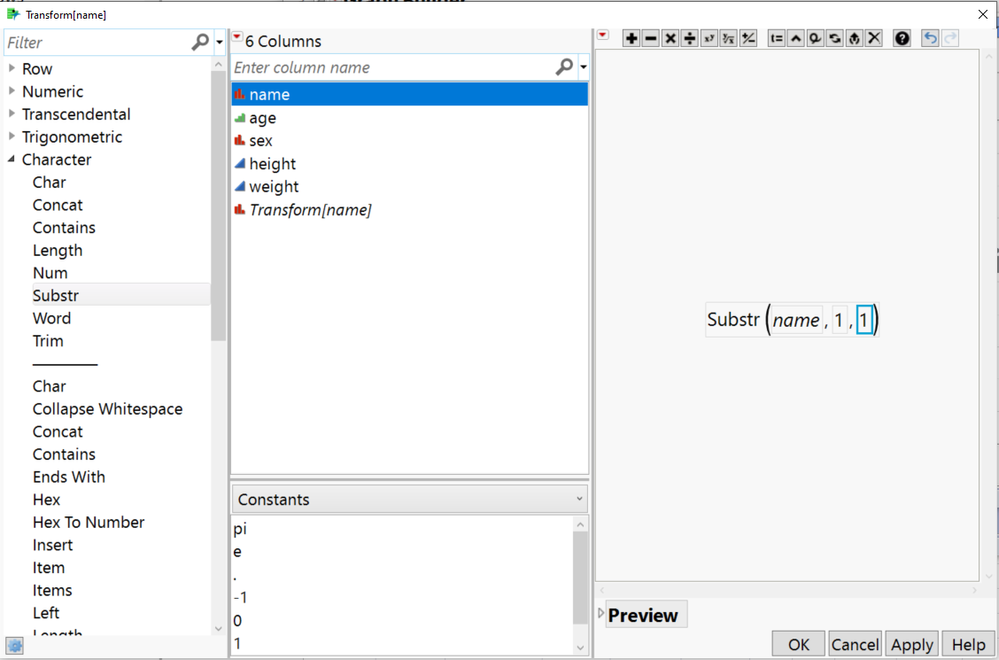Click the column name search magnifier

tap(564, 67)
